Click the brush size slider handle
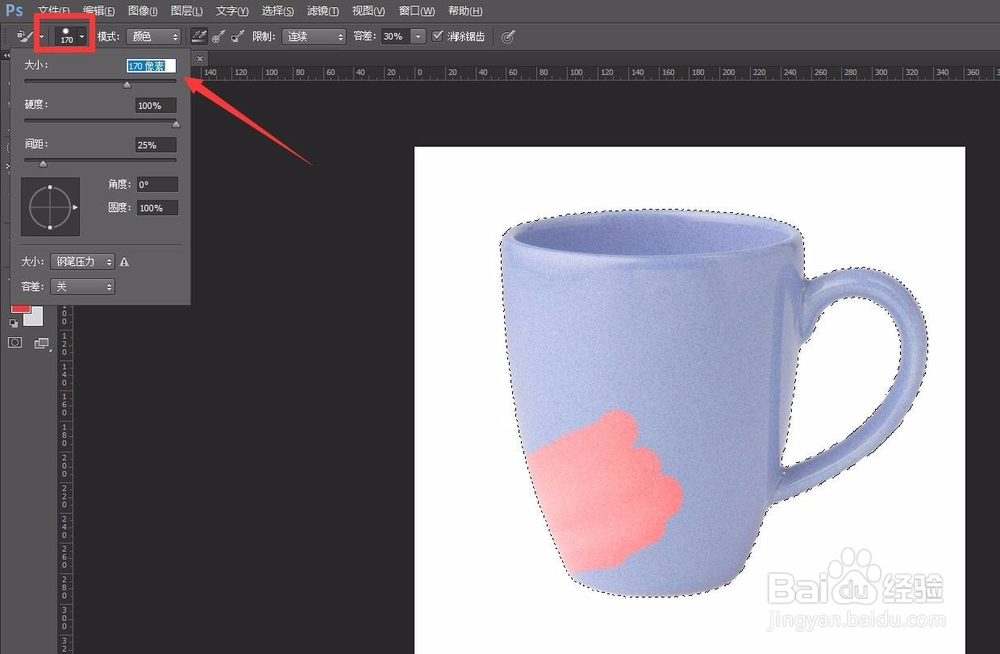Viewport: 1000px width, 654px height. coord(127,84)
